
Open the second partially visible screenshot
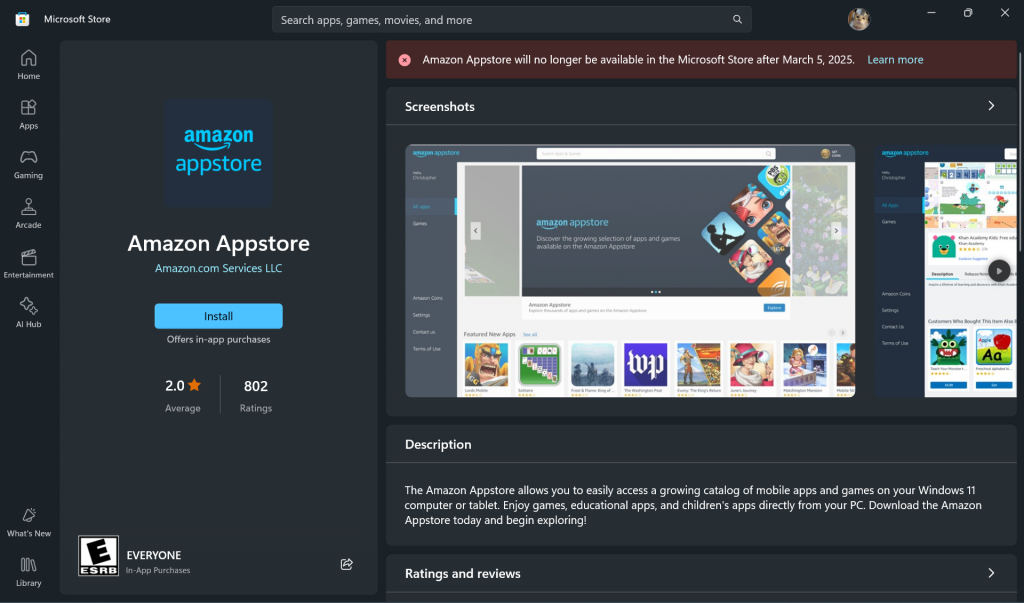click(945, 270)
